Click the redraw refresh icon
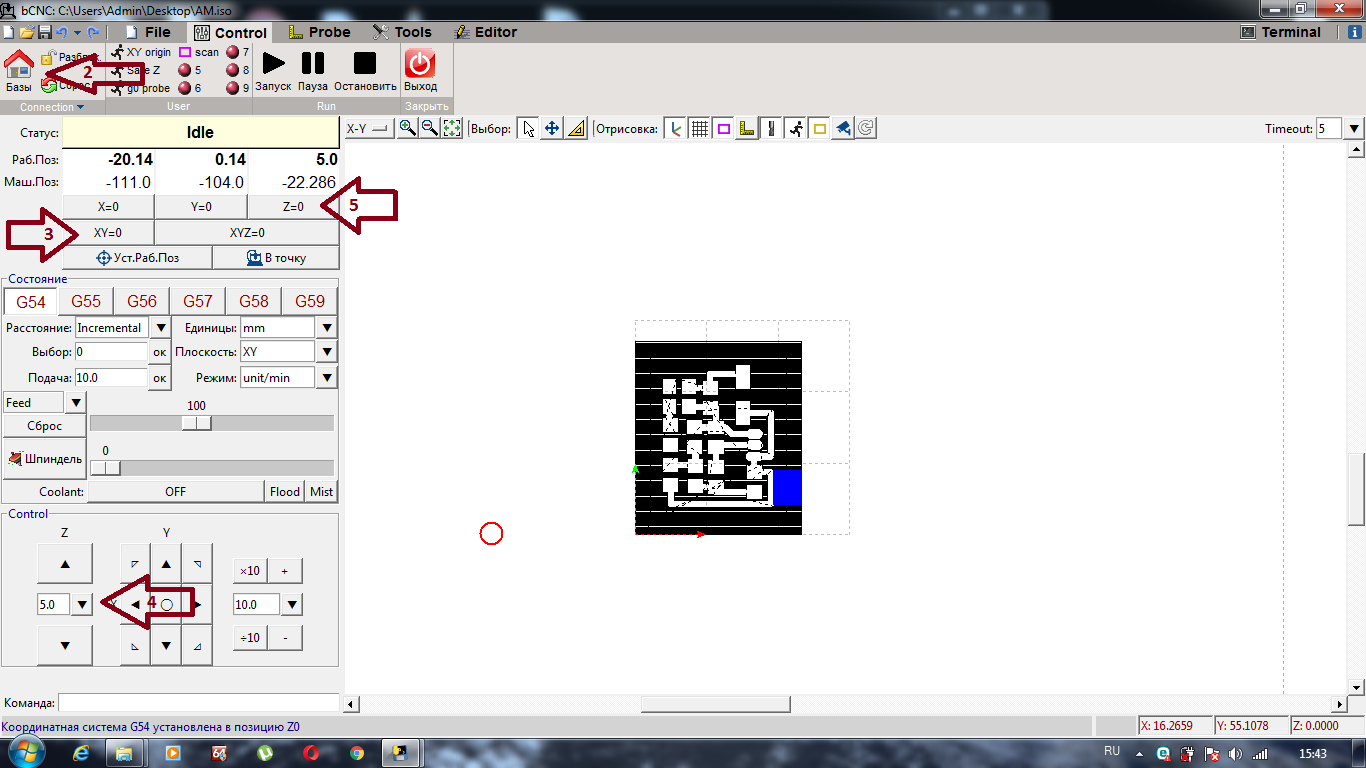Viewport: 1366px width, 768px height. (x=866, y=128)
